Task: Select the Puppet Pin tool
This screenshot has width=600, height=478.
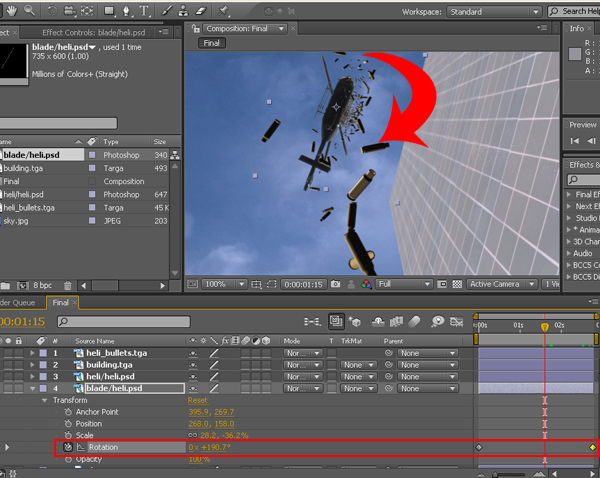Action: click(x=223, y=11)
